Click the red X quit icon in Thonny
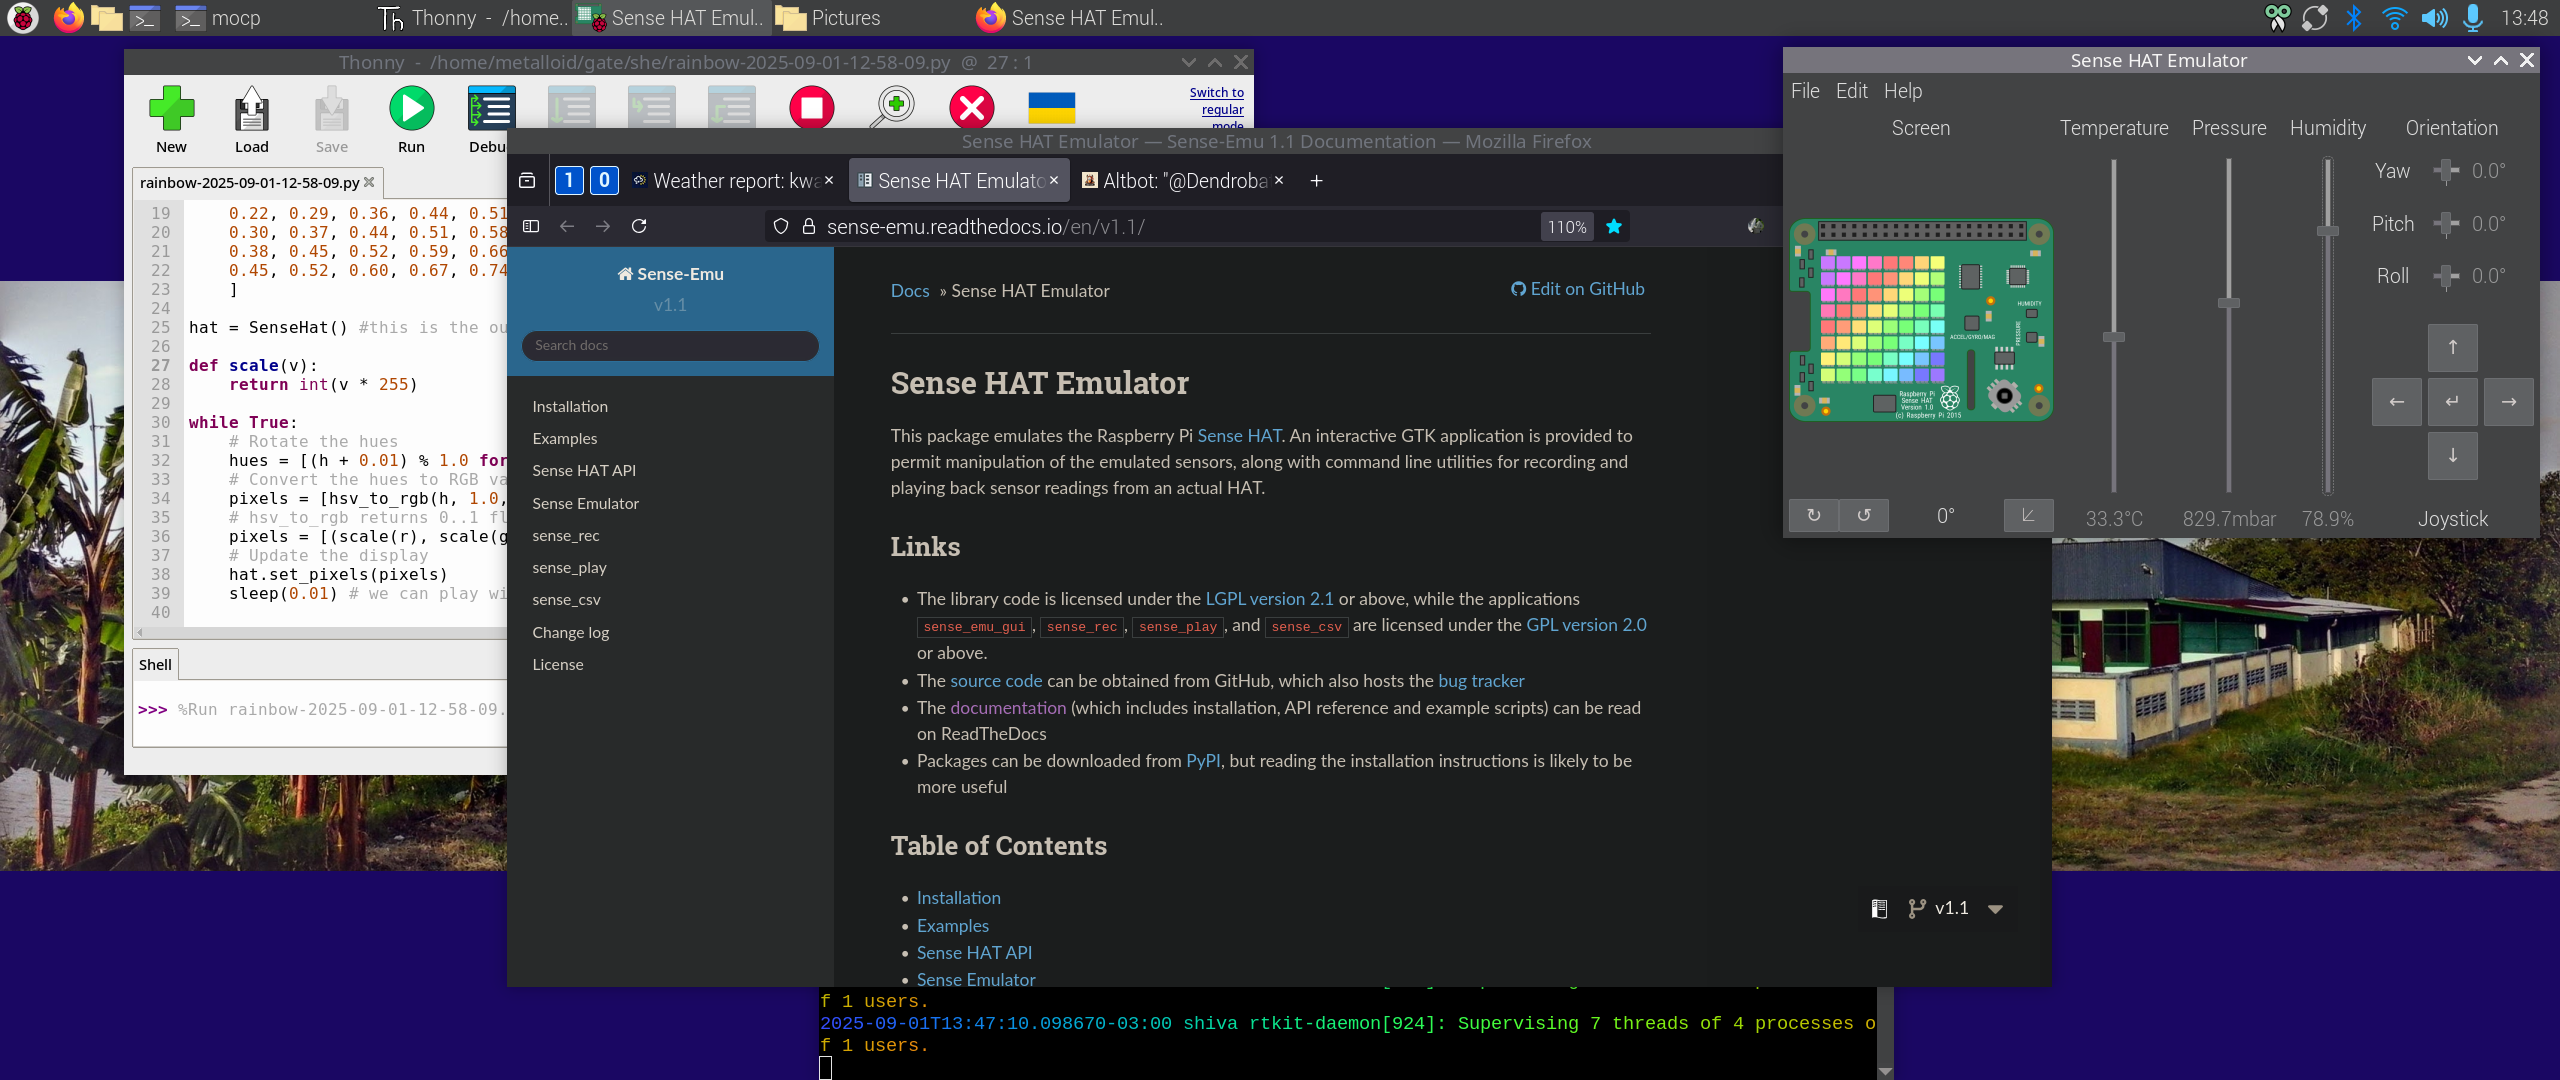The height and width of the screenshot is (1080, 2560). pos(971,107)
